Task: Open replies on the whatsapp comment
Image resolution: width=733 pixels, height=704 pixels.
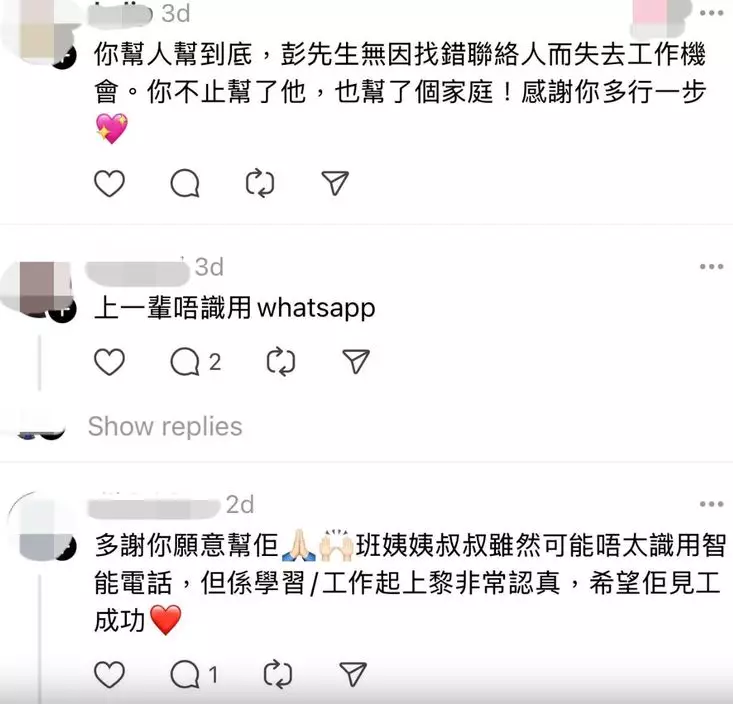Action: coord(195,361)
